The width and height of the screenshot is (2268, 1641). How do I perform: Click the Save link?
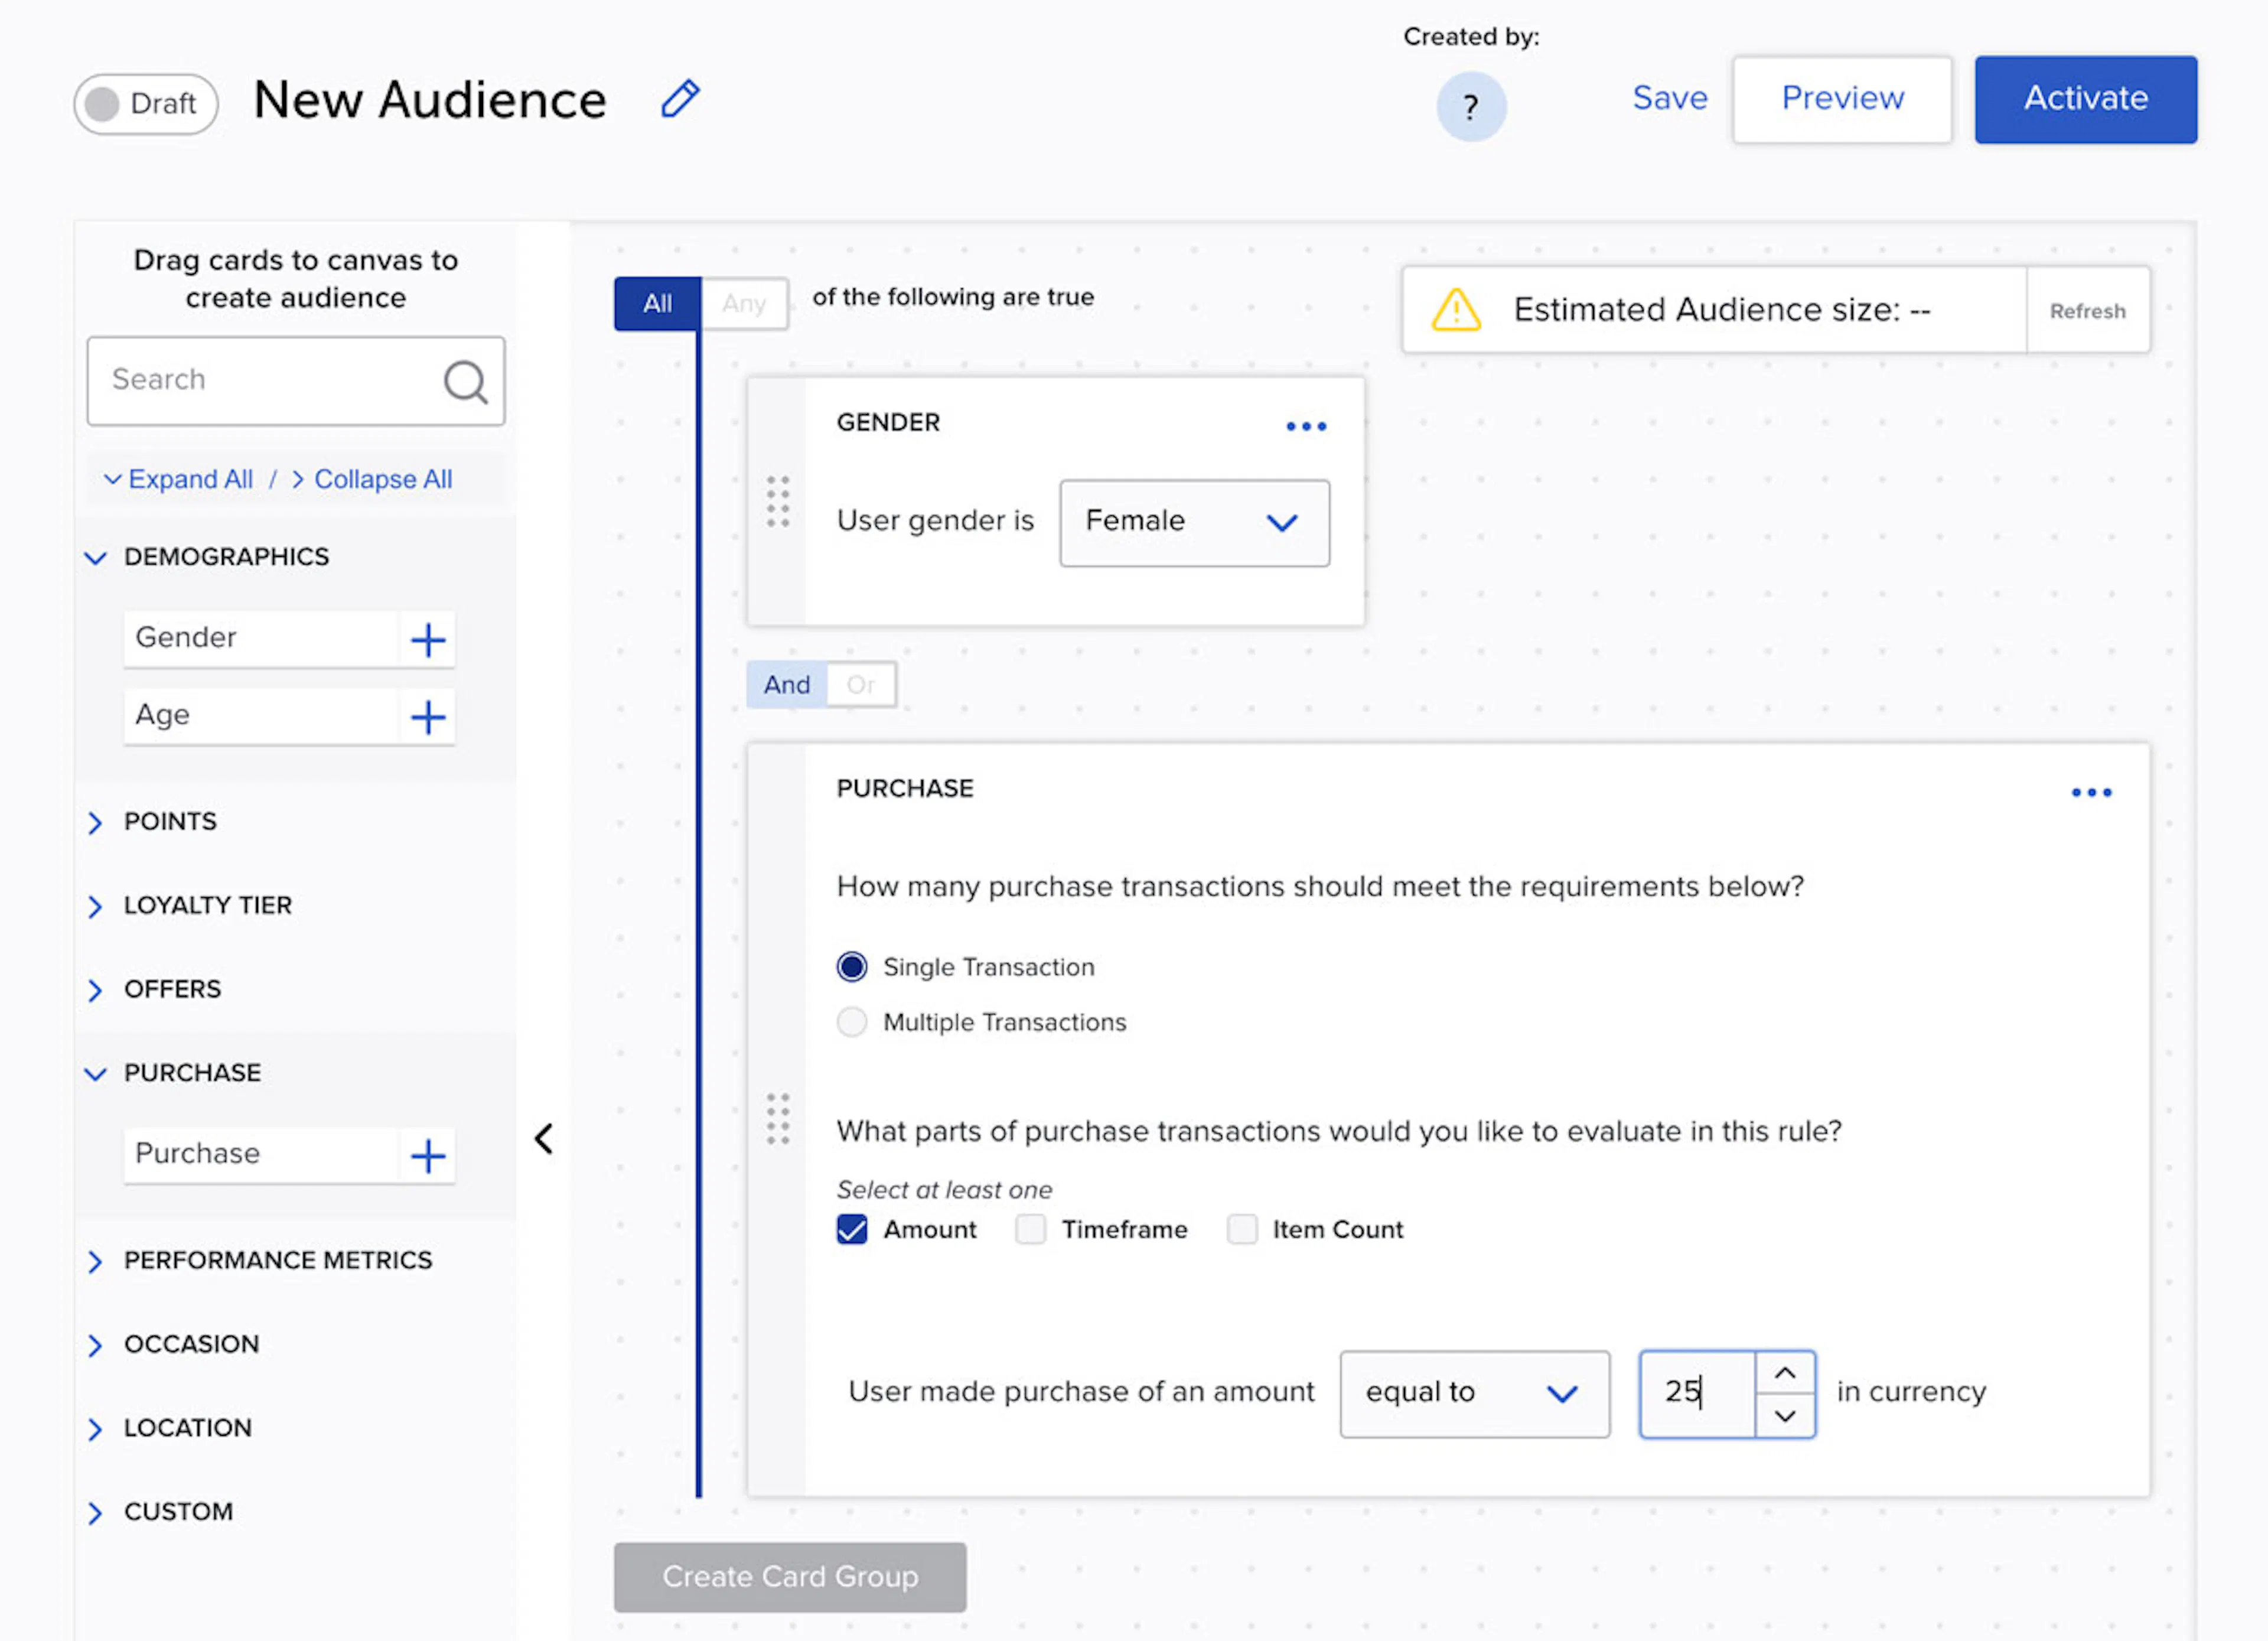pyautogui.click(x=1669, y=98)
